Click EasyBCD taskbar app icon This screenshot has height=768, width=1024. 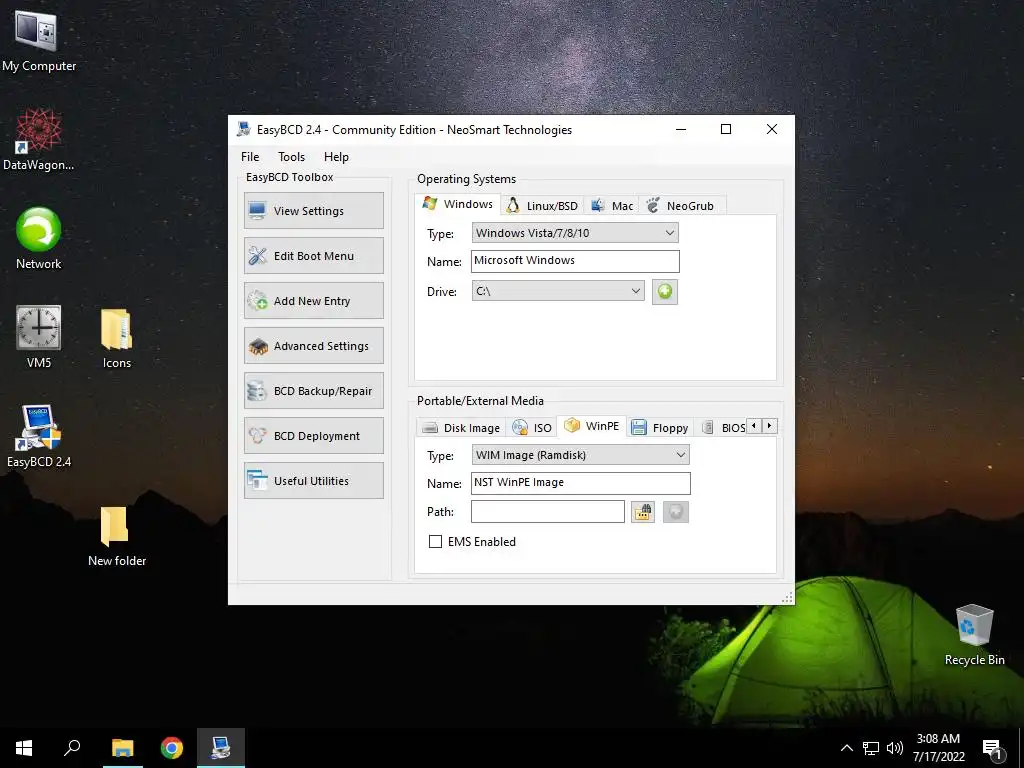221,748
